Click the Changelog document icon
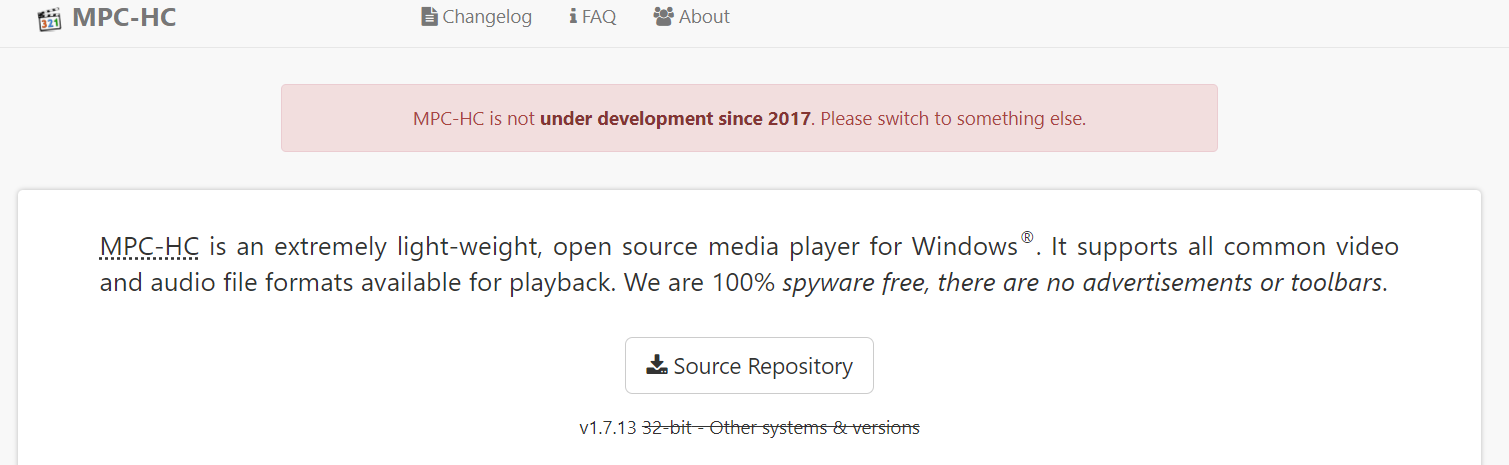Screen dimensions: 1509x465 pyautogui.click(x=429, y=17)
